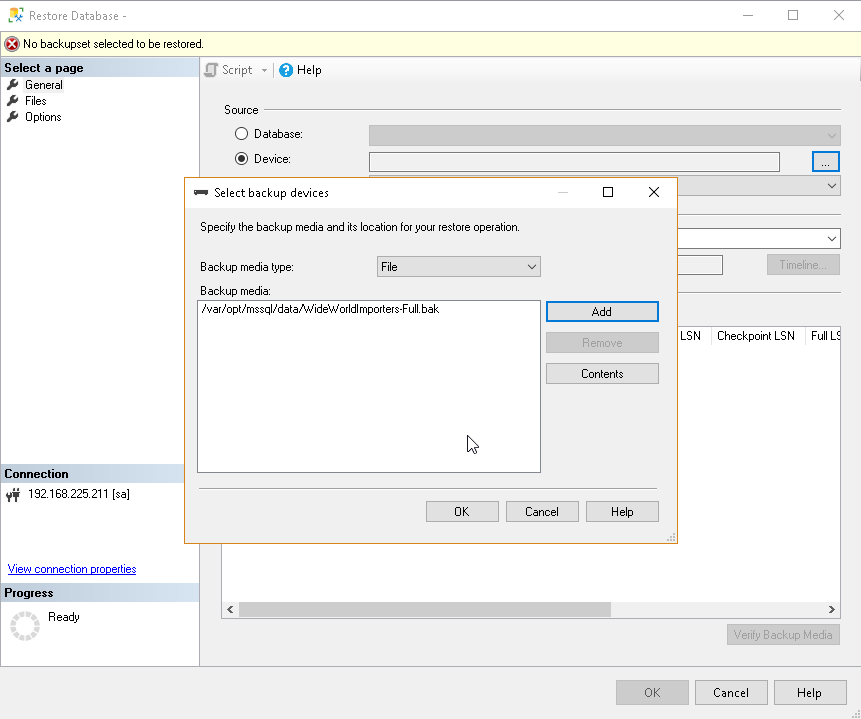The image size is (861, 719).
Task: Expand the dropdown below the Device field
Action: click(x=832, y=186)
